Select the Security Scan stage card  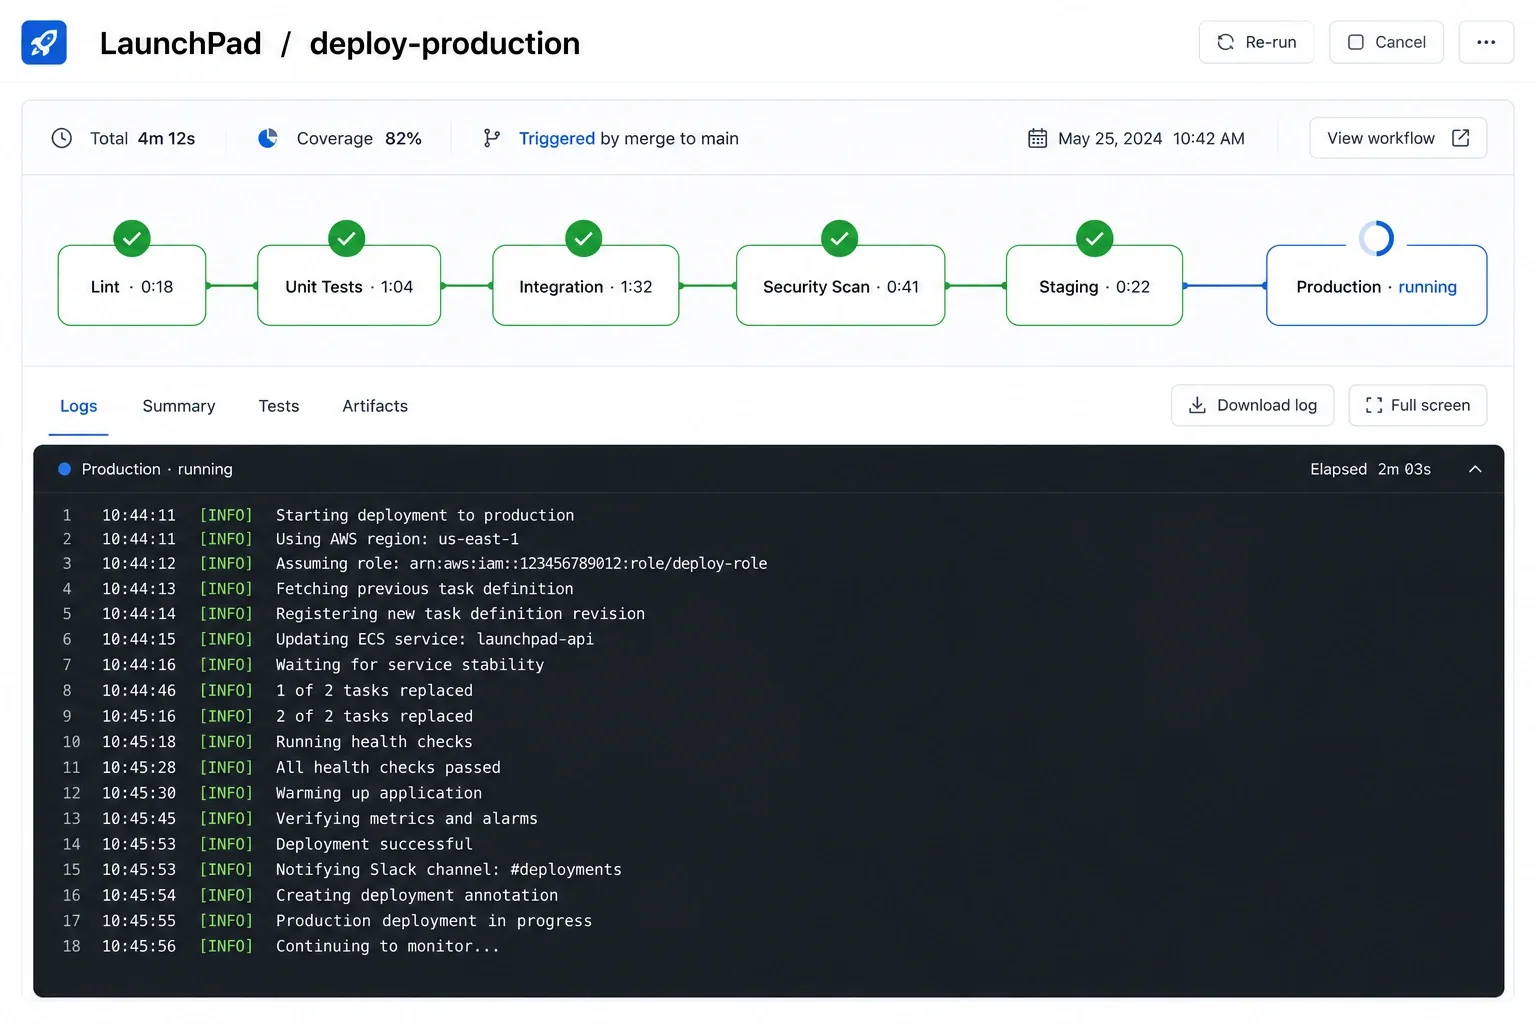841,285
